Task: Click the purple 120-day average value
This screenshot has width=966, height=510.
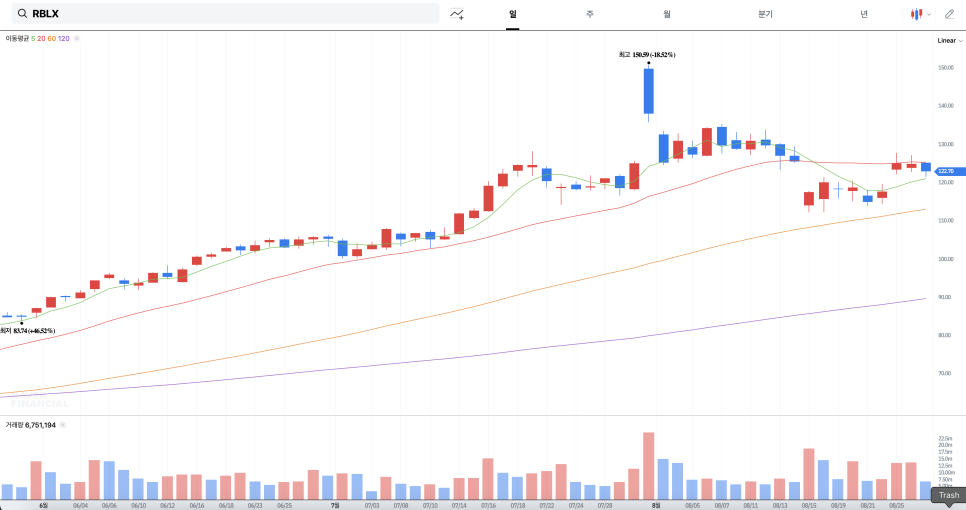Action: click(x=63, y=38)
